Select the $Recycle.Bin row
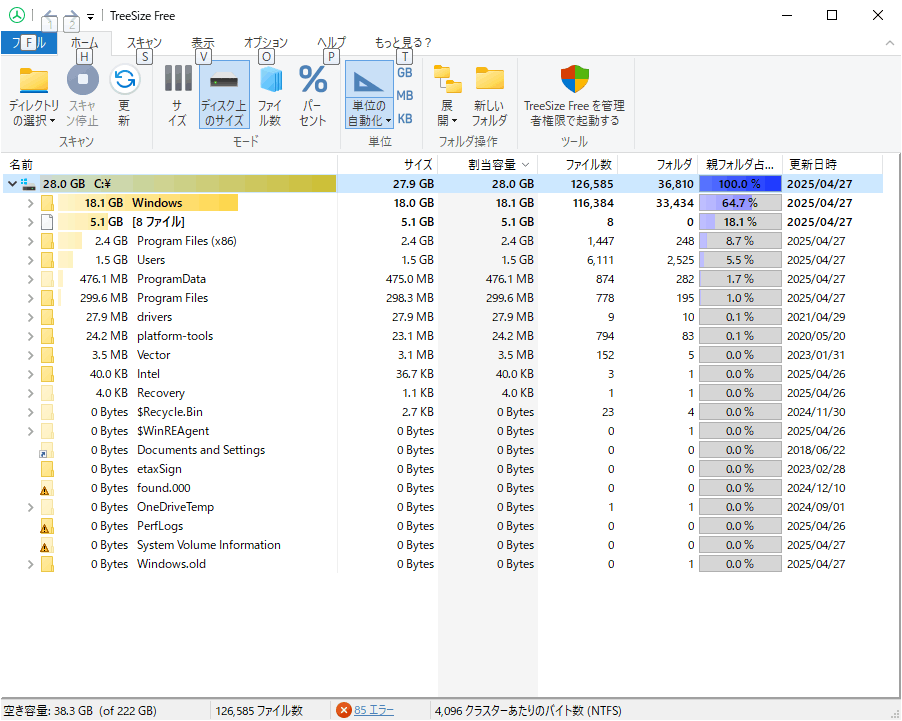The height and width of the screenshot is (721, 902). pos(442,412)
